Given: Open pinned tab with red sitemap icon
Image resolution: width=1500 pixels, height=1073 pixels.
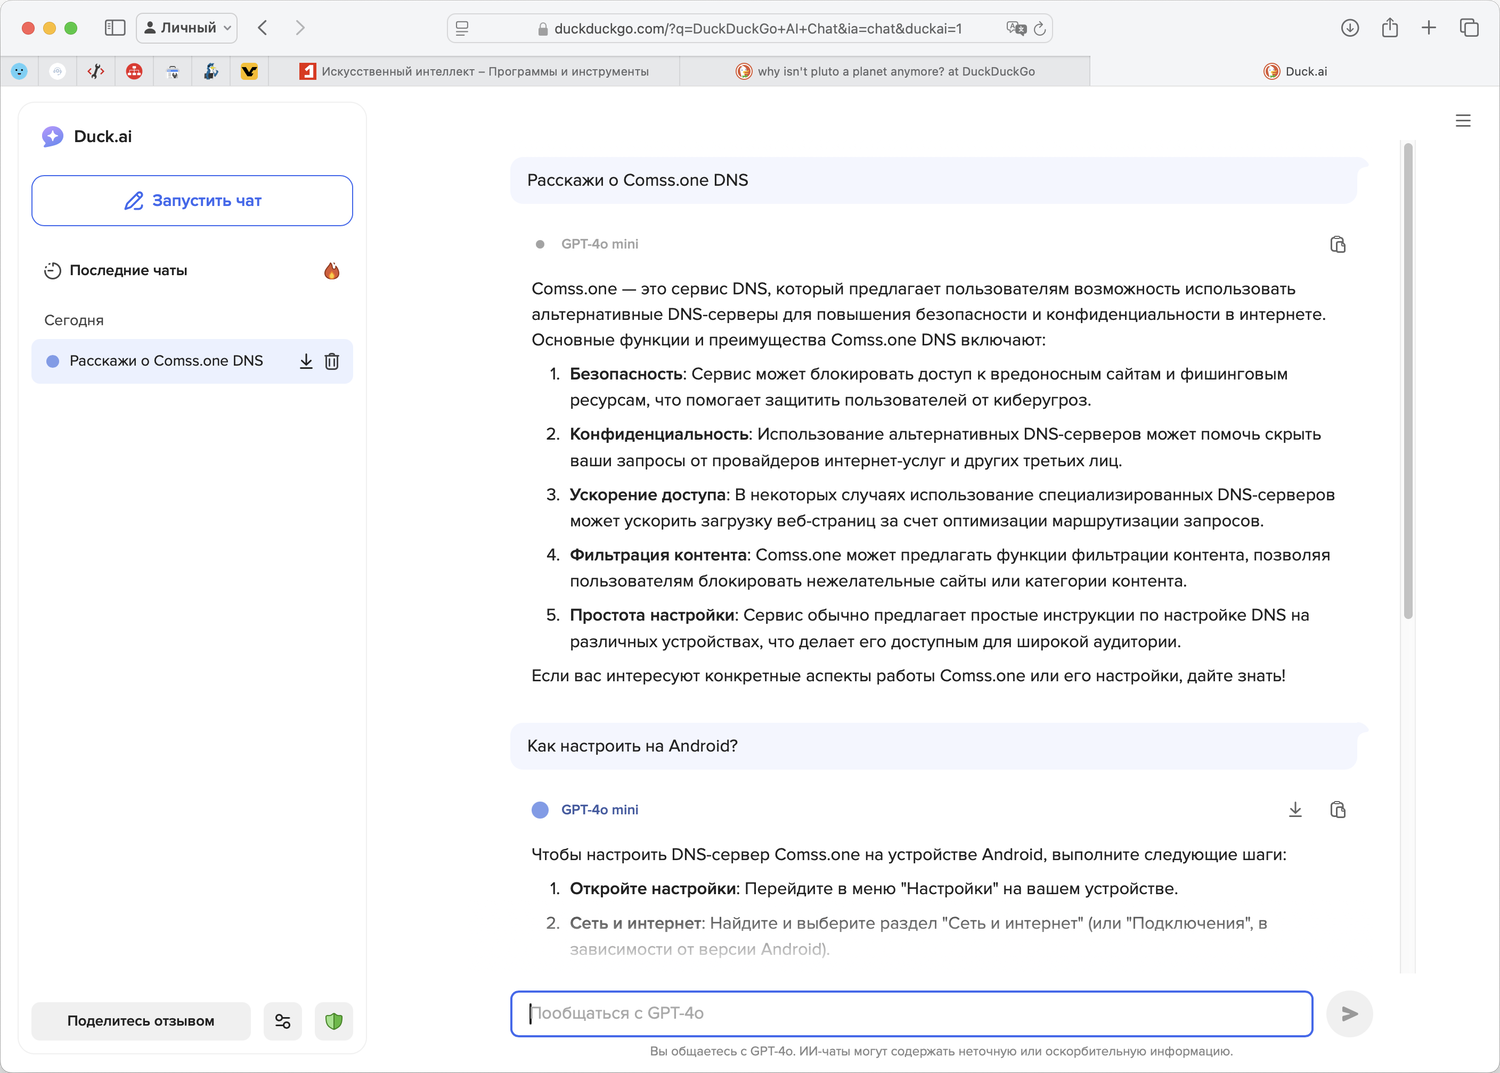Looking at the screenshot, I should coord(134,71).
